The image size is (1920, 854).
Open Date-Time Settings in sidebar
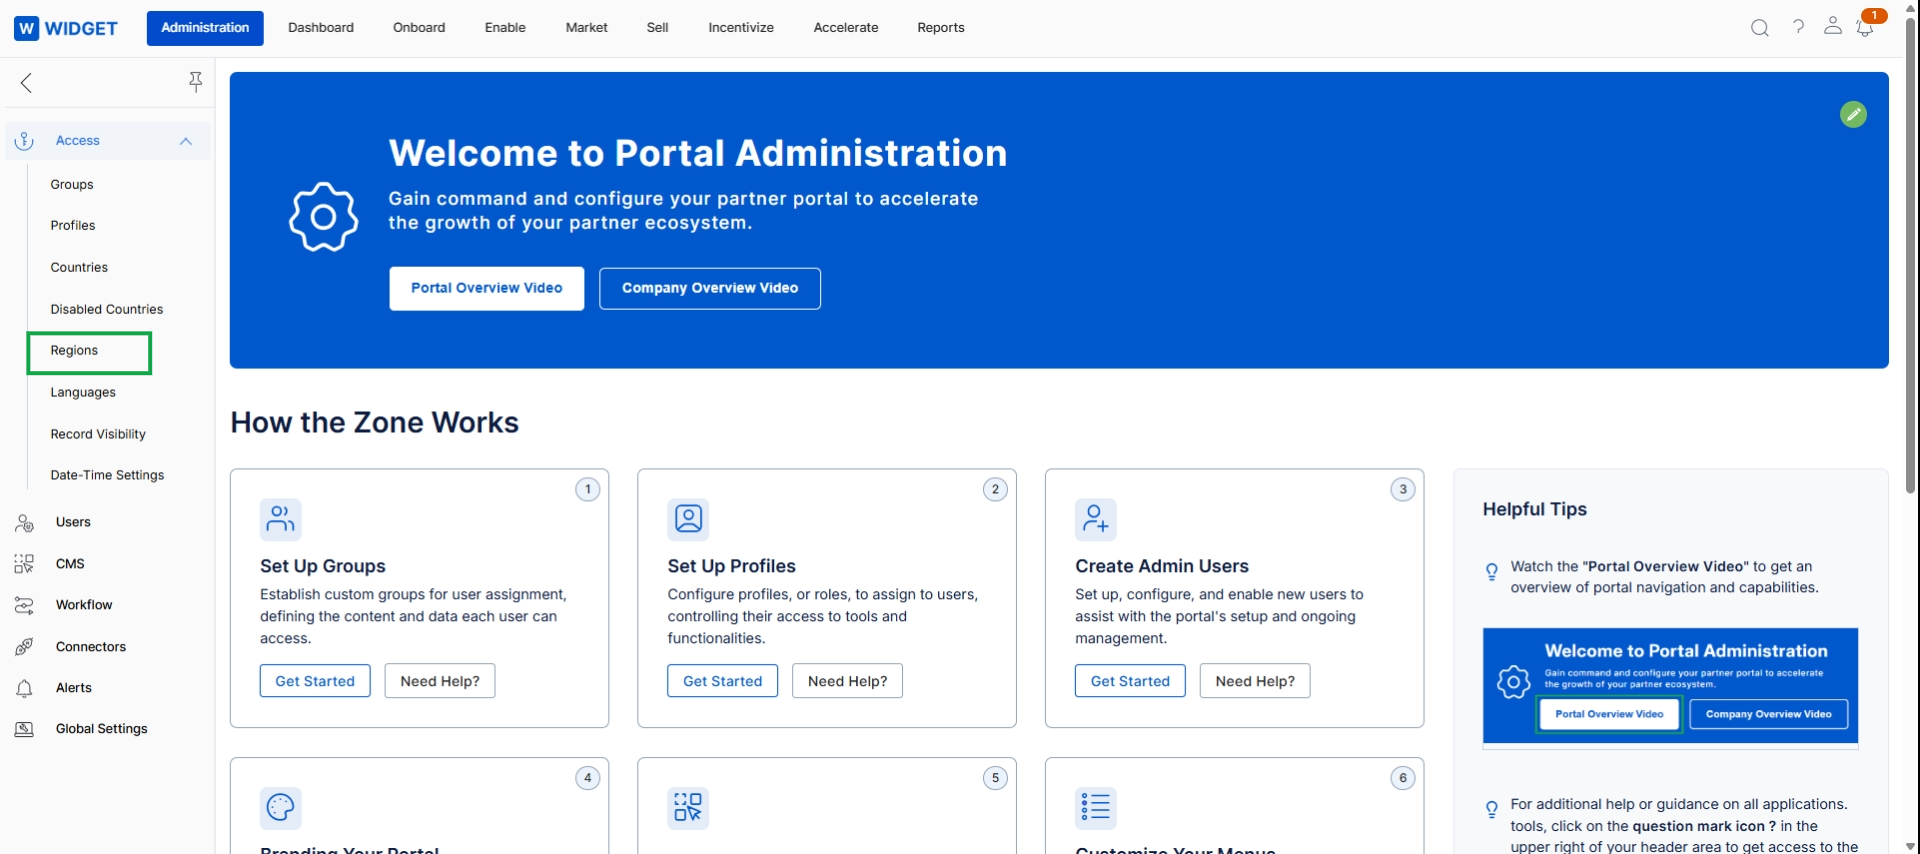pyautogui.click(x=107, y=476)
